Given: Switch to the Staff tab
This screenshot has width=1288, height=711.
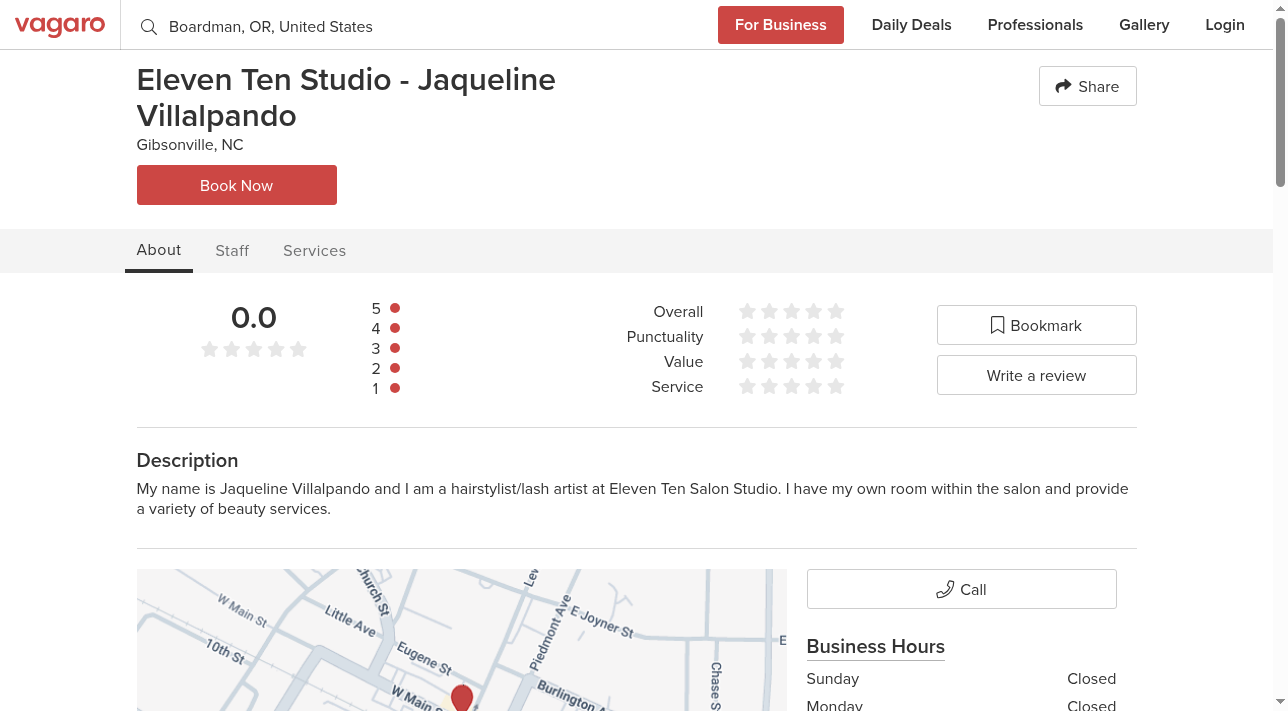Looking at the screenshot, I should pos(232,251).
